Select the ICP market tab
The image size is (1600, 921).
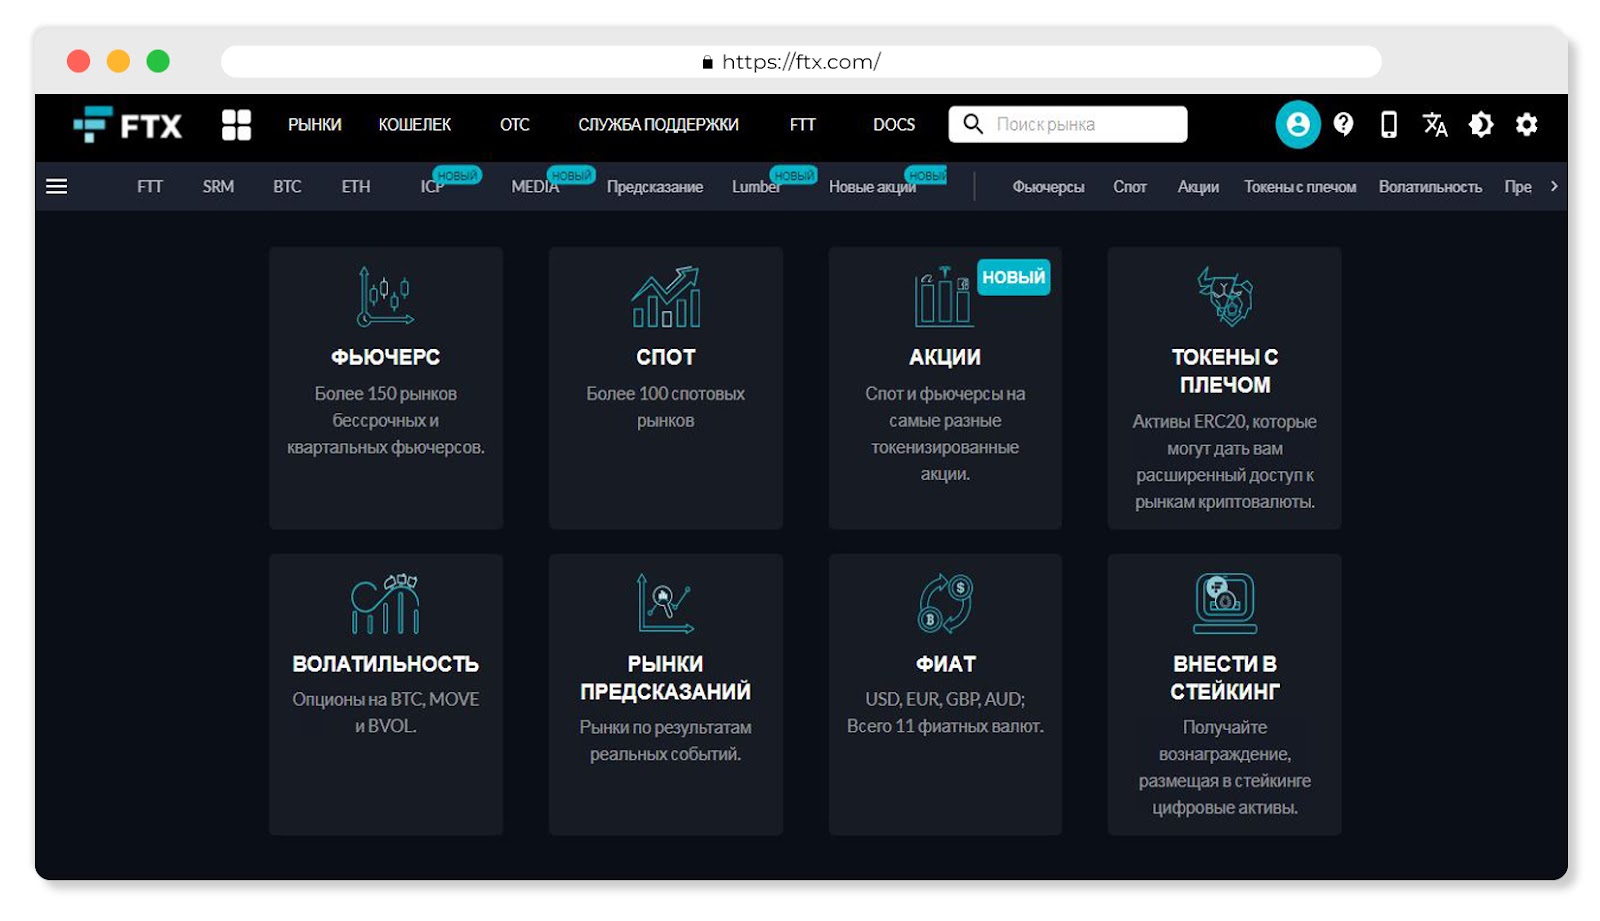point(432,186)
